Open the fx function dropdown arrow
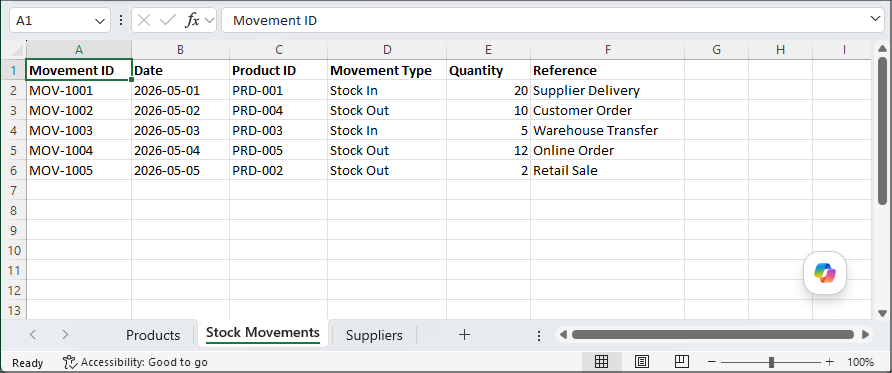Image resolution: width=892 pixels, height=373 pixels. [208, 21]
